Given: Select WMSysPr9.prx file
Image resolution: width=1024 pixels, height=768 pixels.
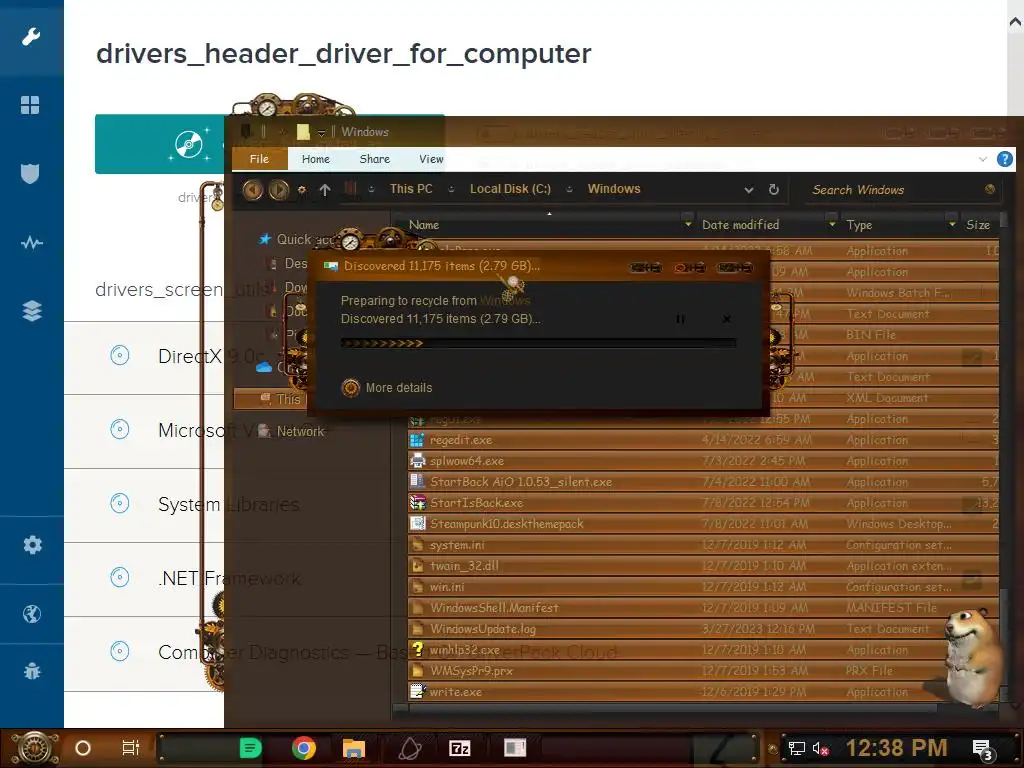Looking at the screenshot, I should point(703,671).
